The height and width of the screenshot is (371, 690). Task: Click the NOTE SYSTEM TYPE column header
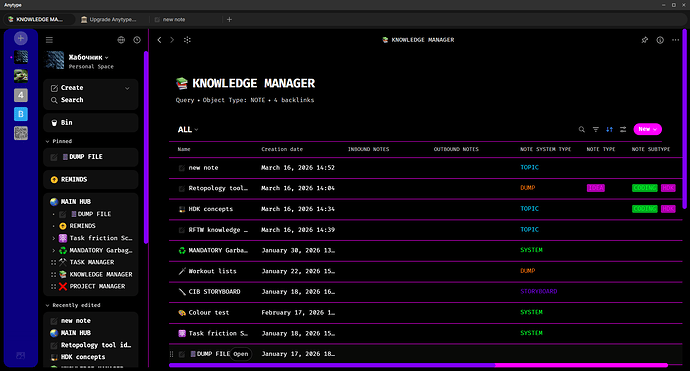click(546, 149)
